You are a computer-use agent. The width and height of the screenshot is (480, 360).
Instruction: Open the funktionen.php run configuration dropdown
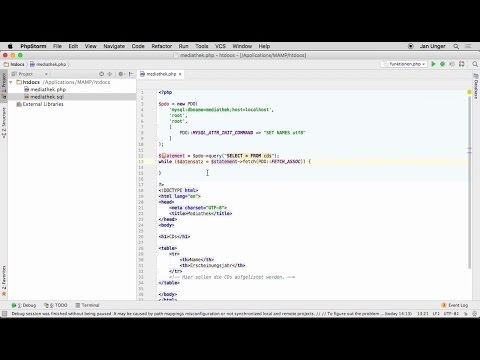[x=404, y=64]
